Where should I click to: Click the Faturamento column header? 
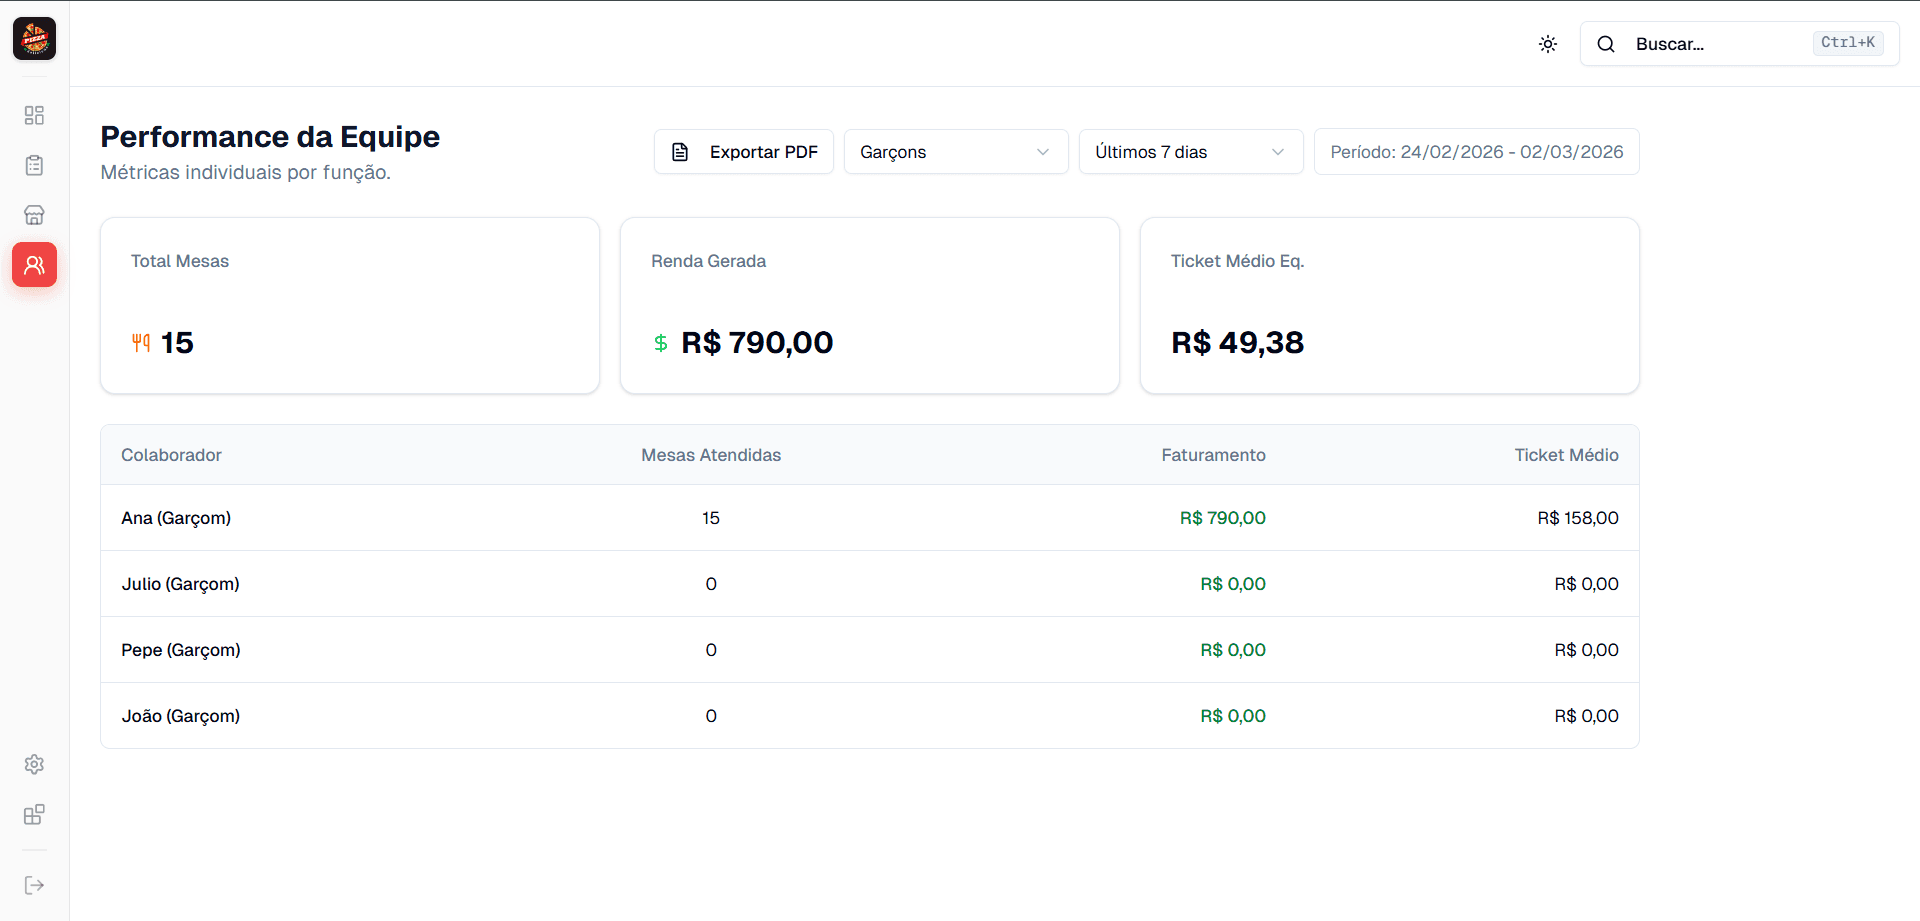1213,455
